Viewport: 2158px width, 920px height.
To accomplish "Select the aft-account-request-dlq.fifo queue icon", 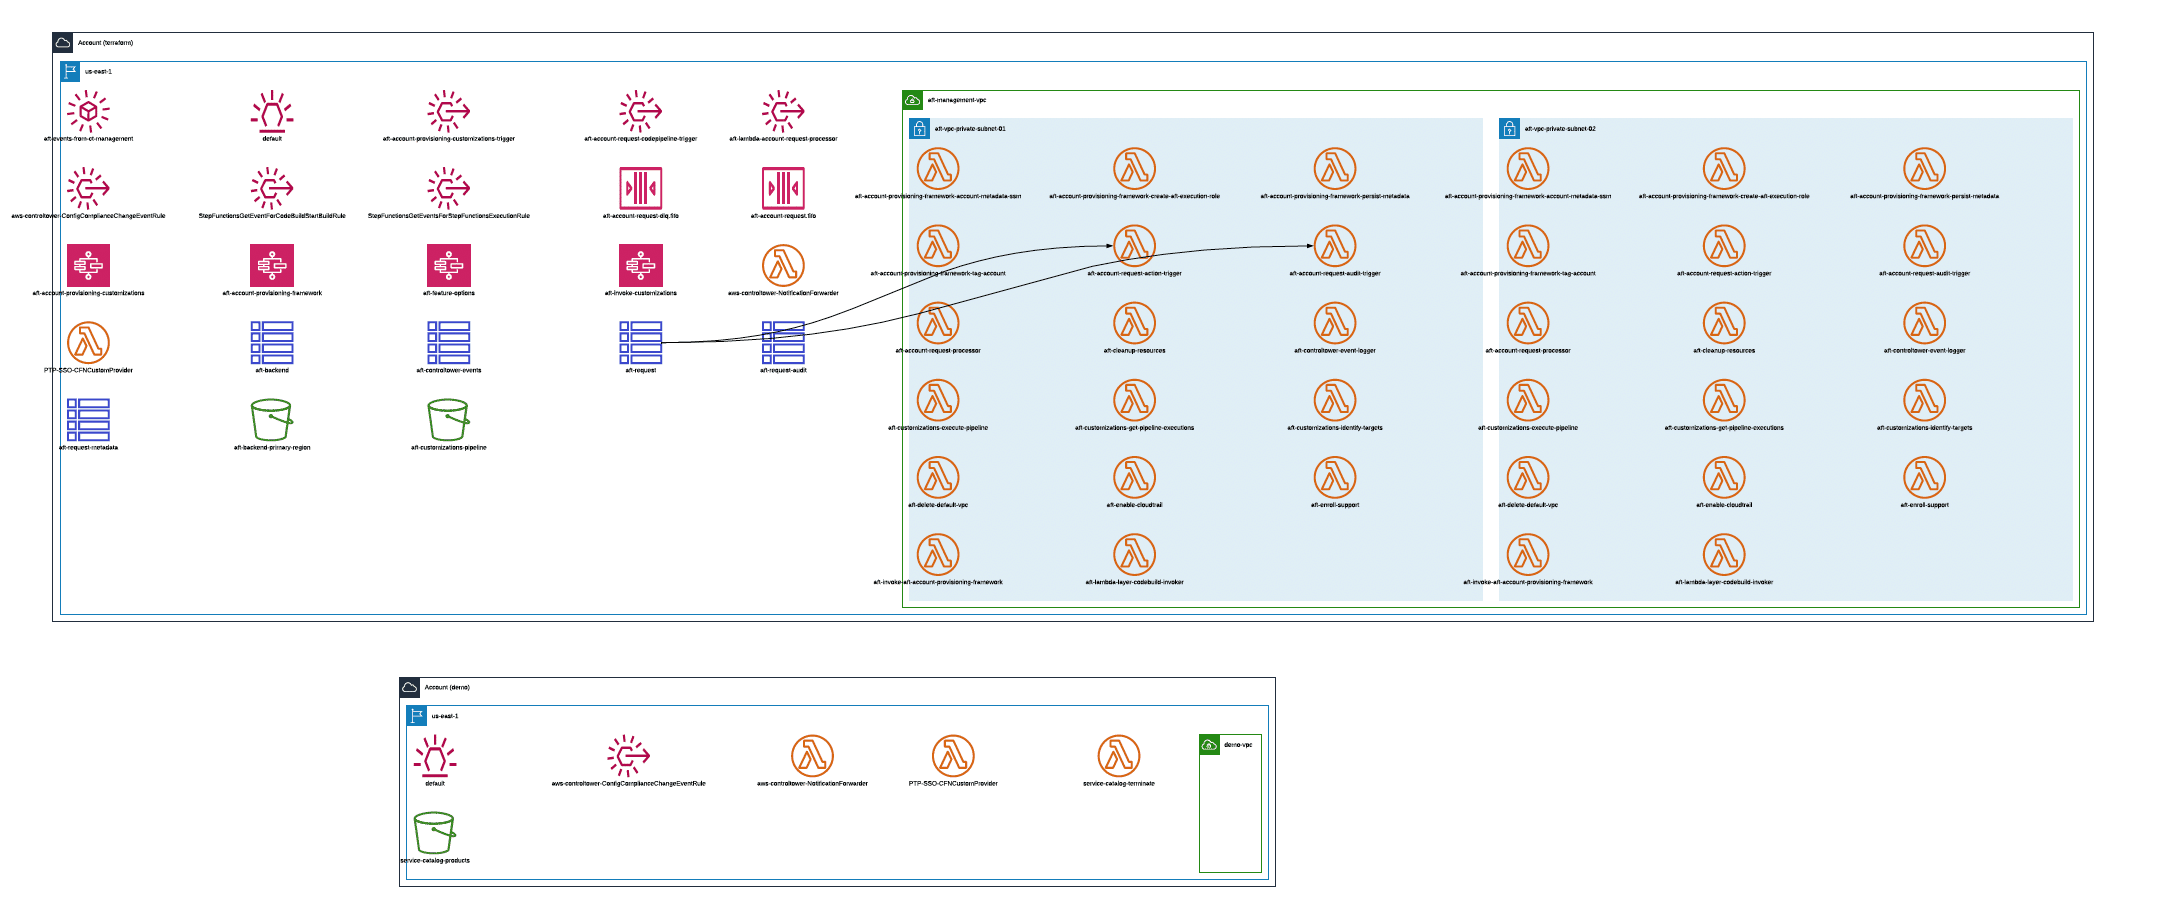I will coord(640,186).
